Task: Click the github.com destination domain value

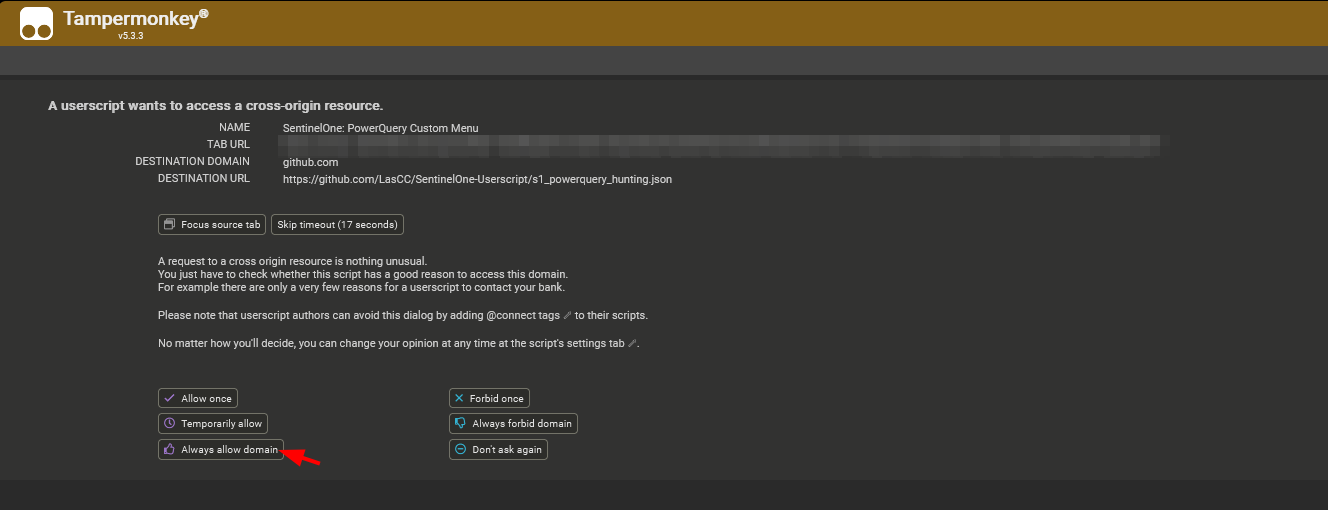Action: click(x=311, y=162)
